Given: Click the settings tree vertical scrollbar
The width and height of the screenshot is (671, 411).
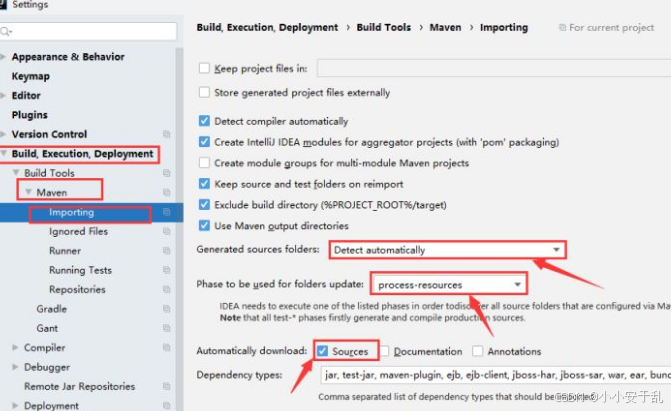Looking at the screenshot, I should [179, 229].
